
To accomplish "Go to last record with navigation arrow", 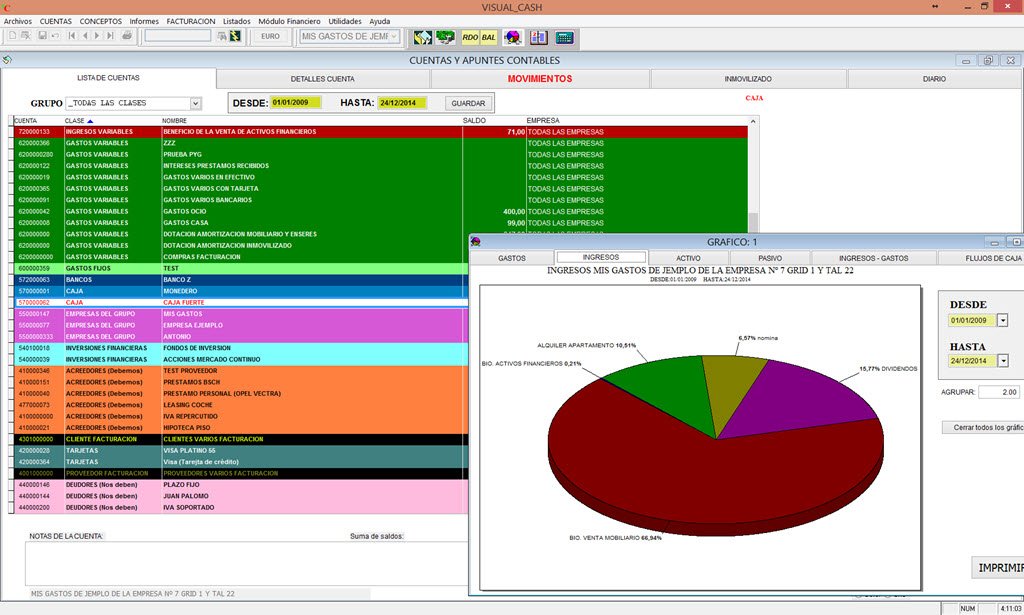I will coord(110,37).
